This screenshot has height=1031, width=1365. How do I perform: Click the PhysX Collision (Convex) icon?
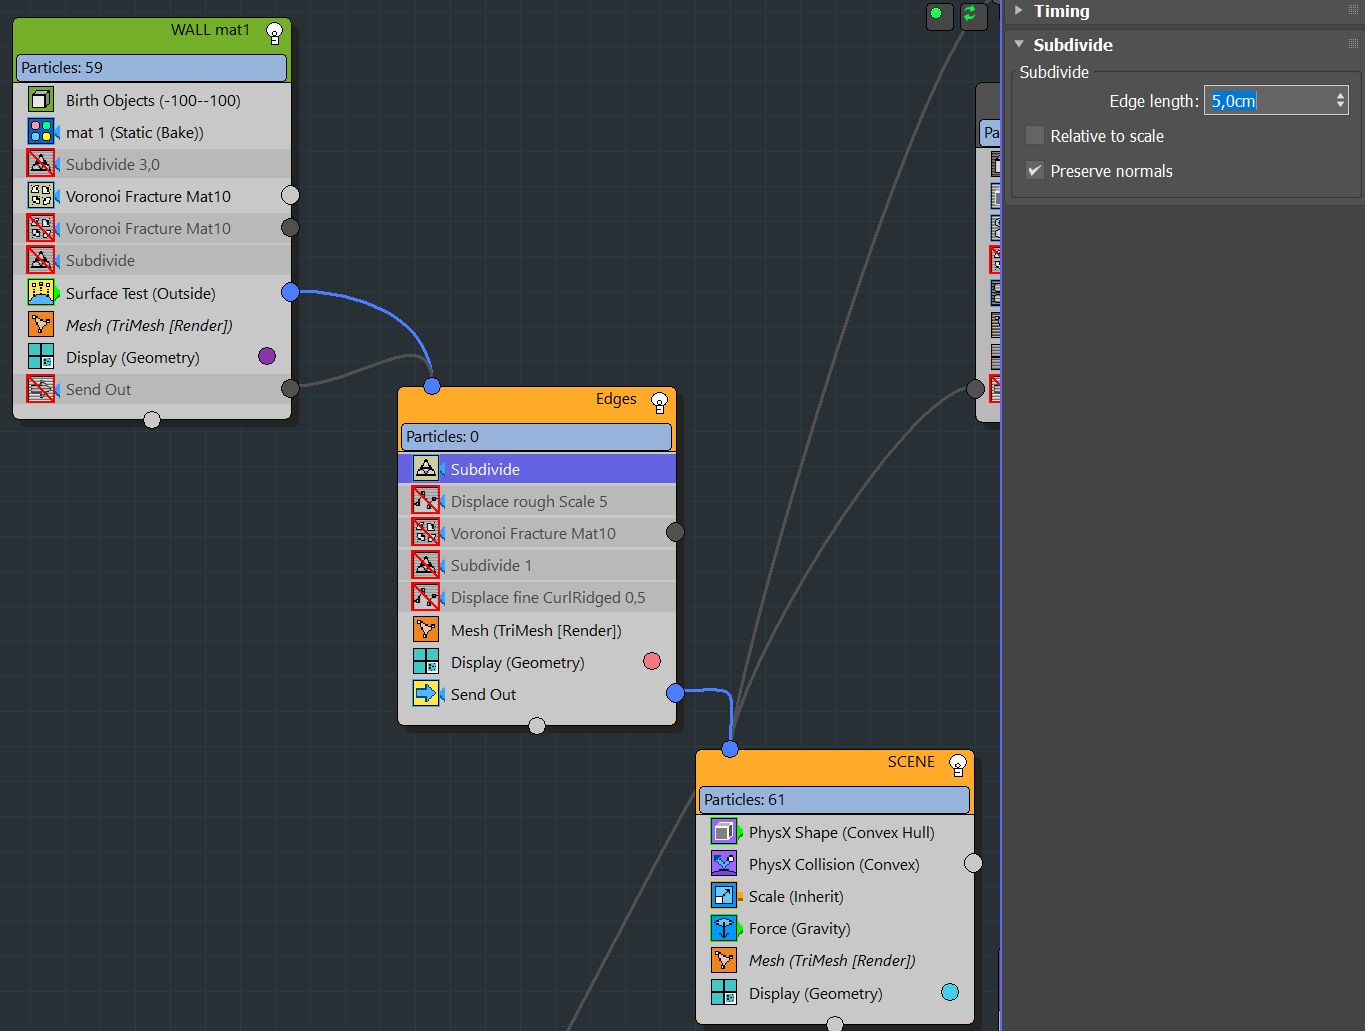724,864
